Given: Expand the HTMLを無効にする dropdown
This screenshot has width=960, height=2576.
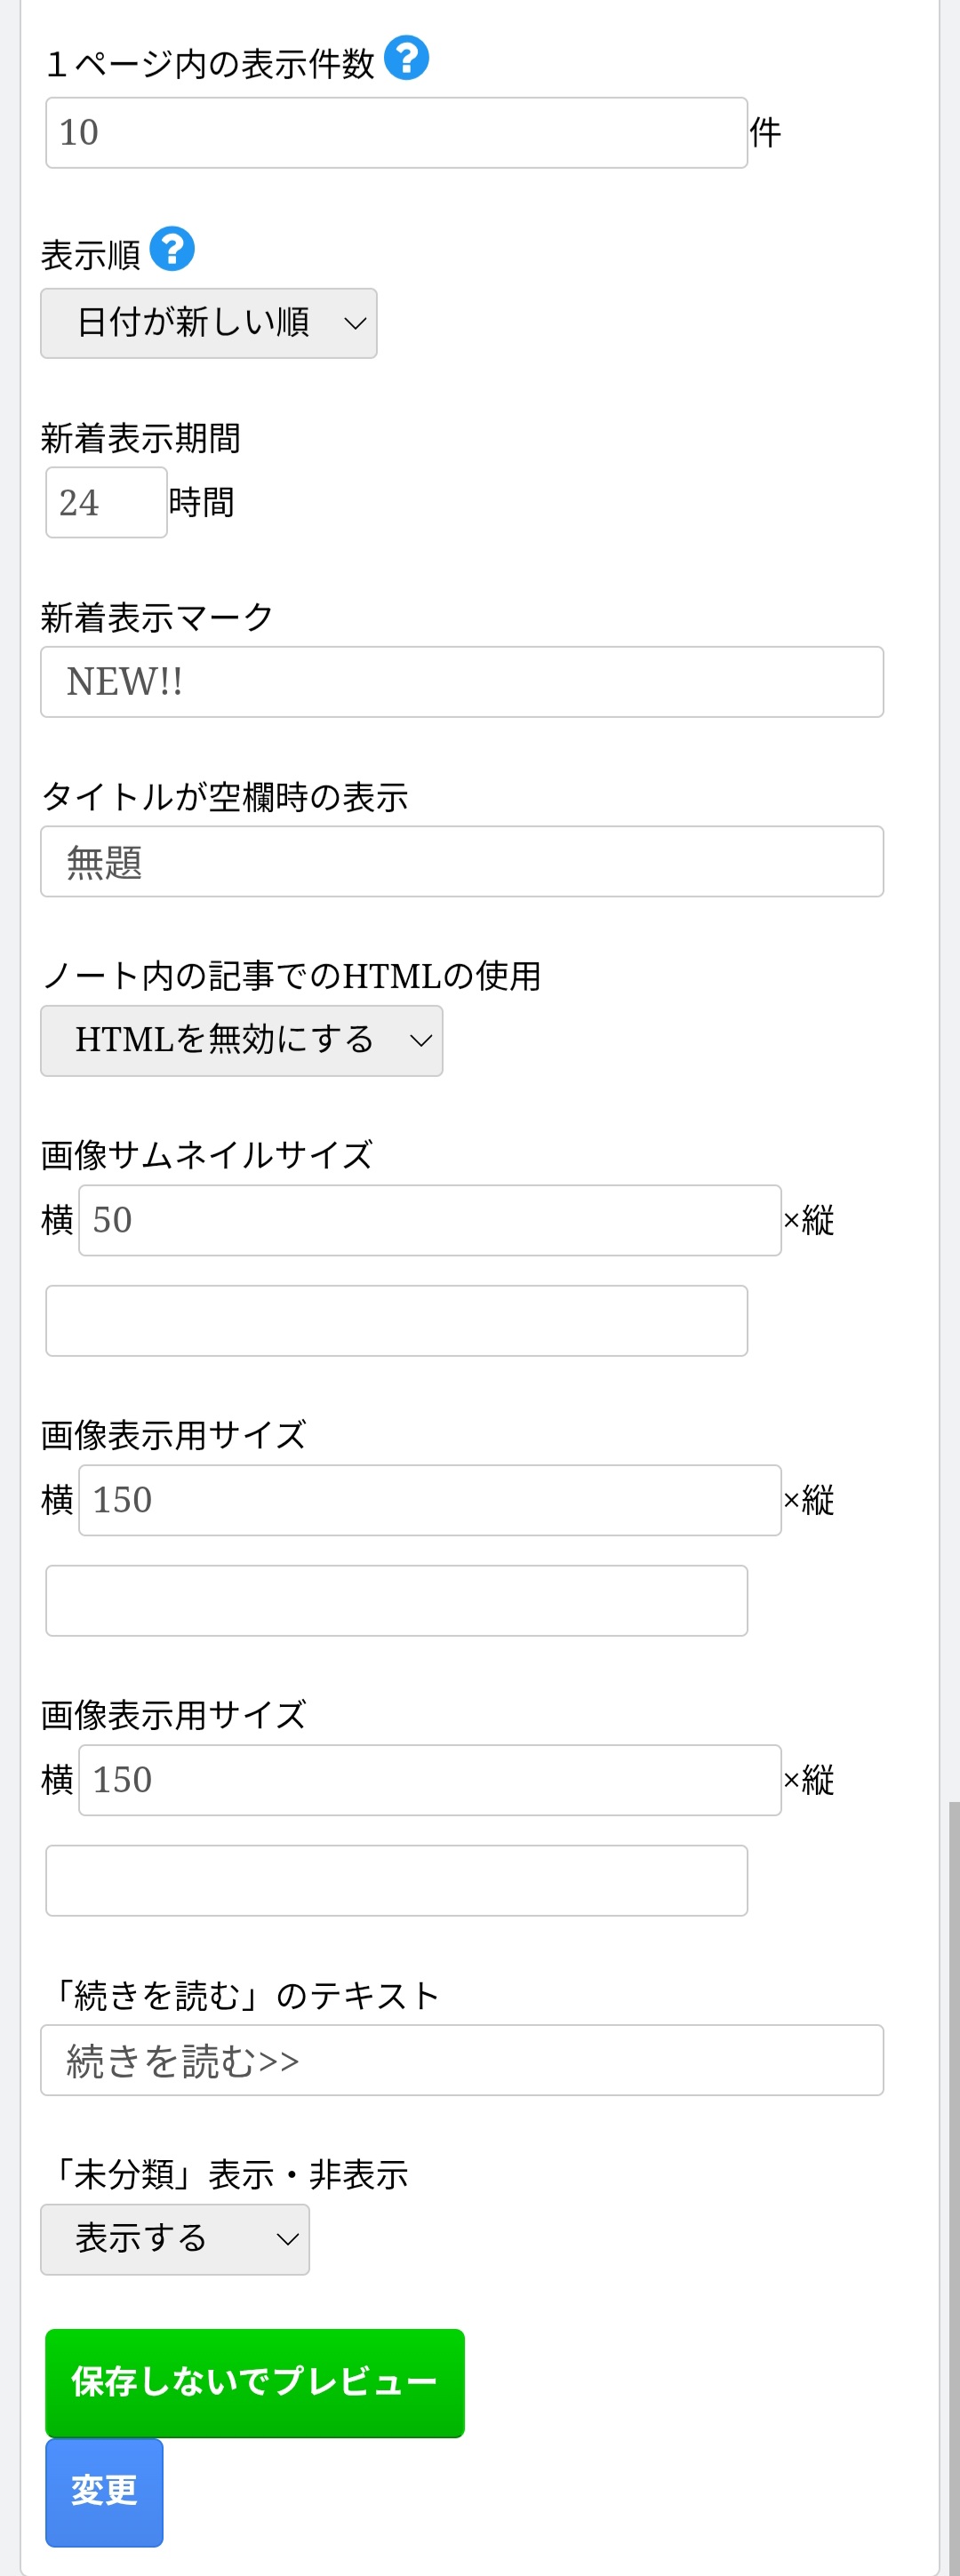Looking at the screenshot, I should (x=241, y=1041).
